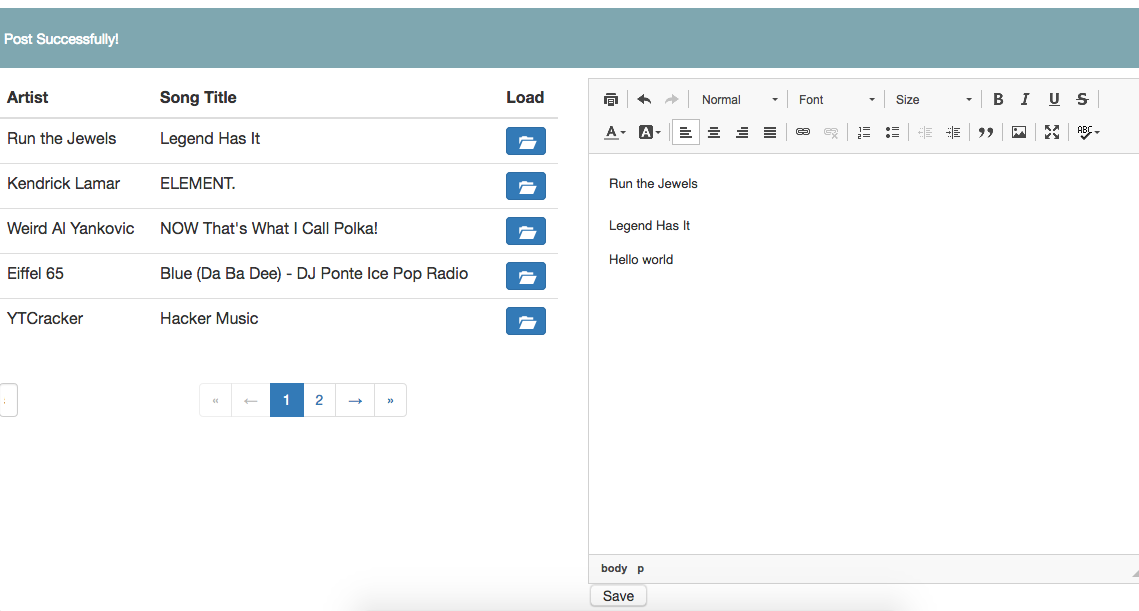
Task: Select page 1 in pagination
Action: (286, 400)
